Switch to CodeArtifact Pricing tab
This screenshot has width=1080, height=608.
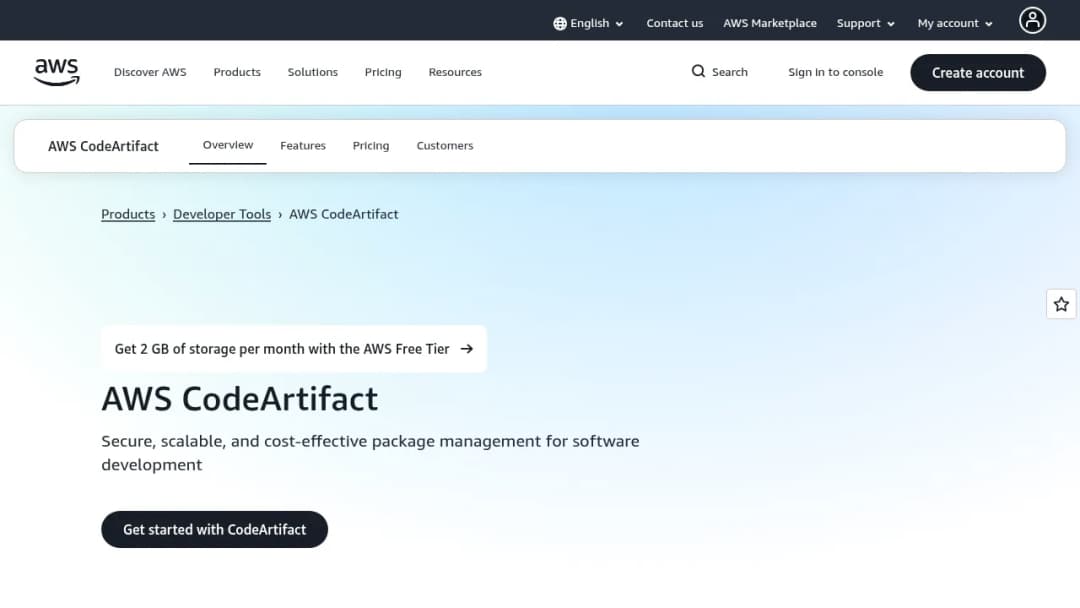pyautogui.click(x=371, y=146)
